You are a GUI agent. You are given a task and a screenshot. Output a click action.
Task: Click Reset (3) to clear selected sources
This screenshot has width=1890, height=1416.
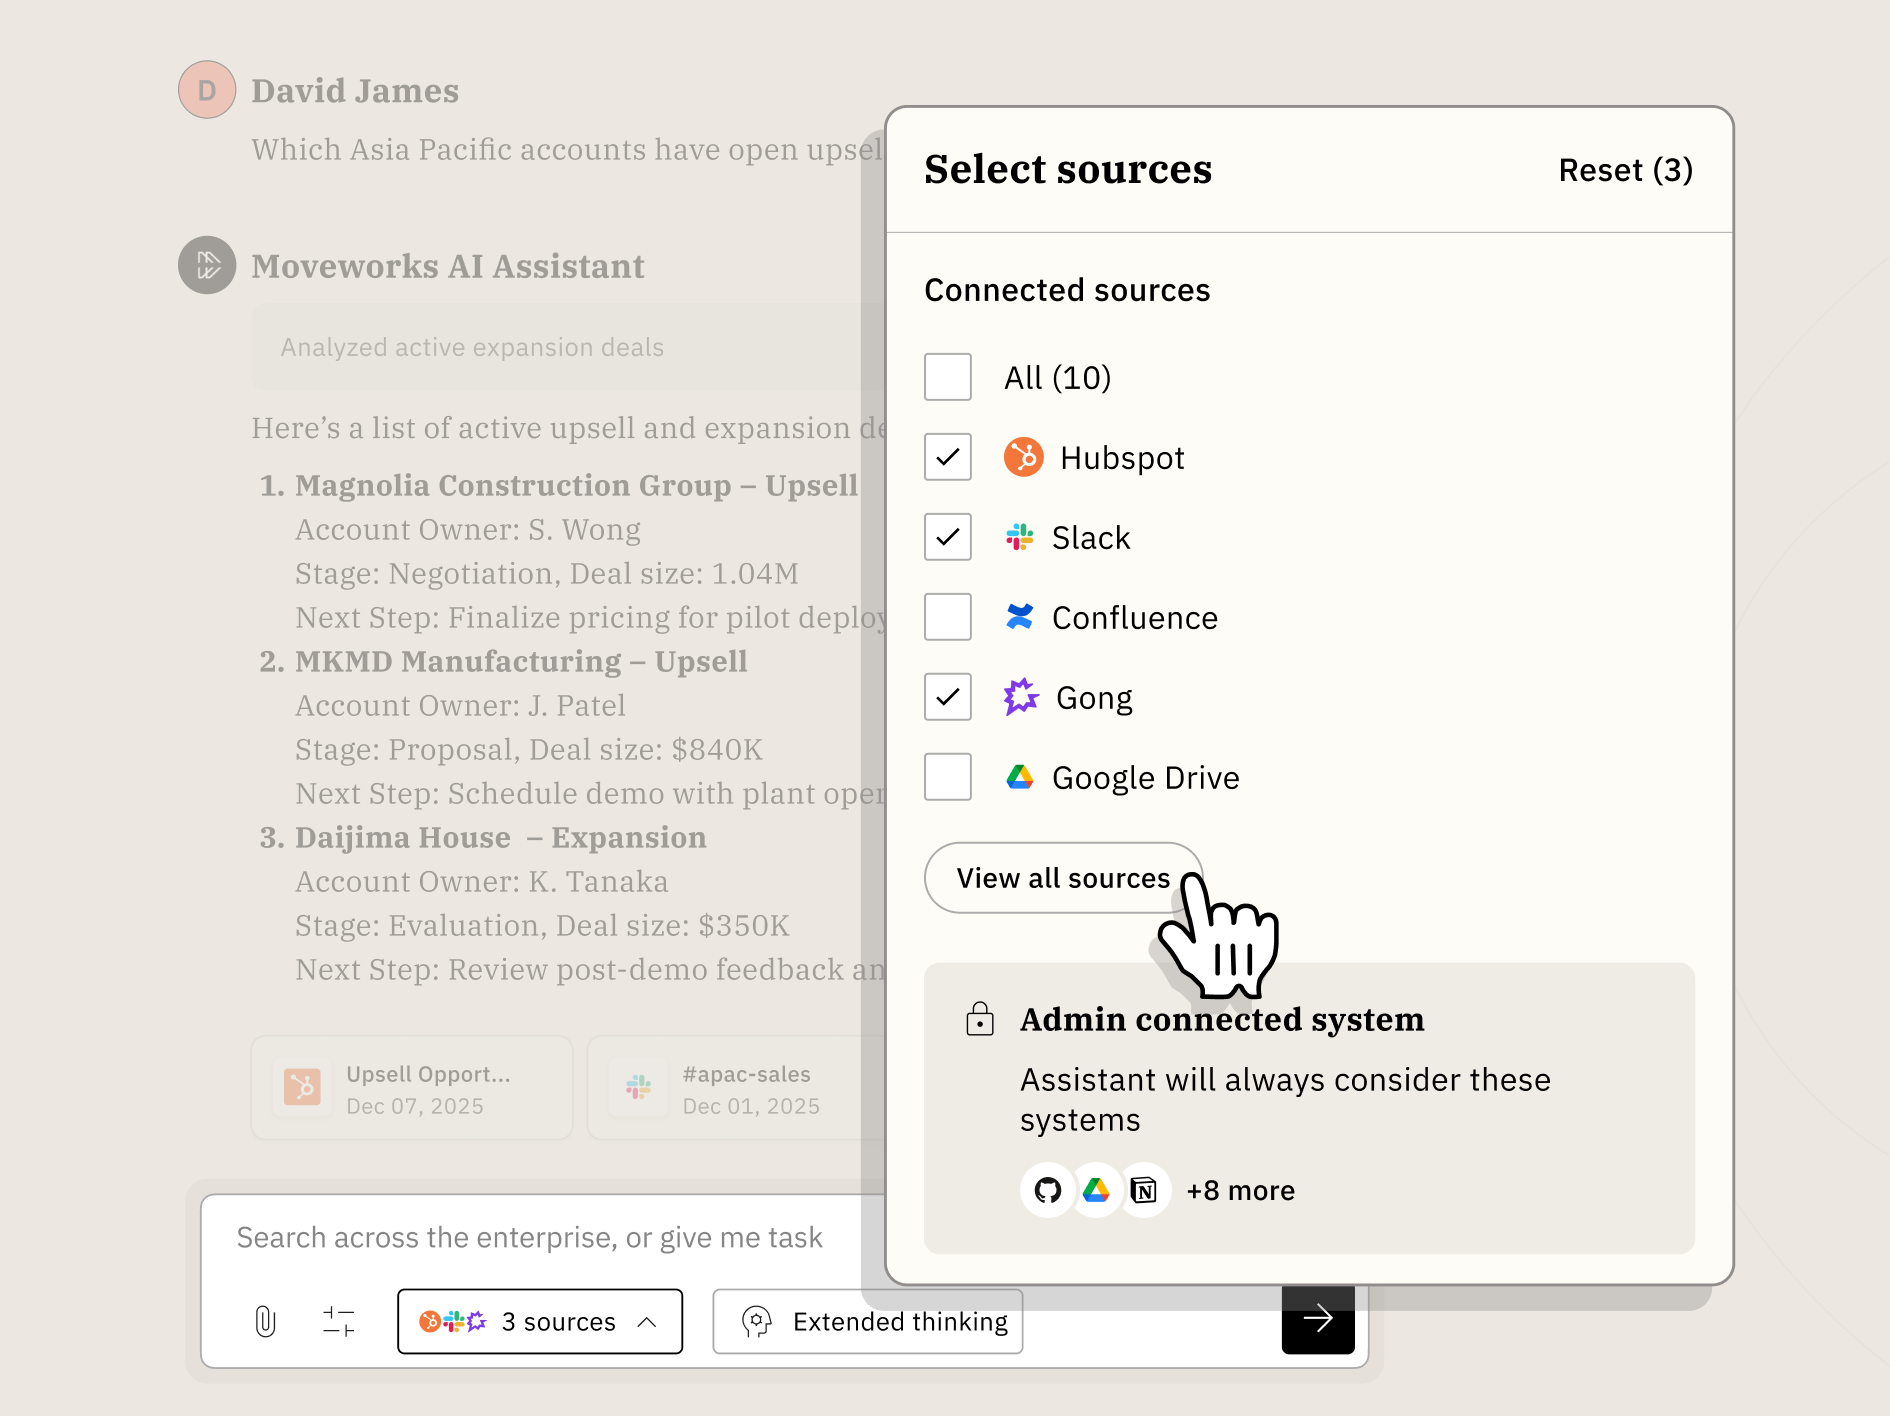[1625, 170]
